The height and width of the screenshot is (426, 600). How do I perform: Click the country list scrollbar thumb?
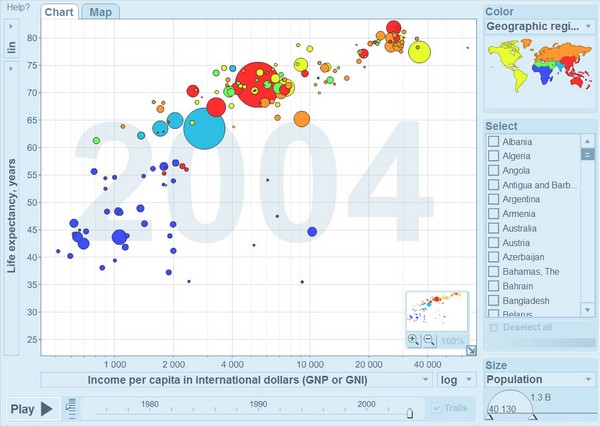pyautogui.click(x=587, y=155)
